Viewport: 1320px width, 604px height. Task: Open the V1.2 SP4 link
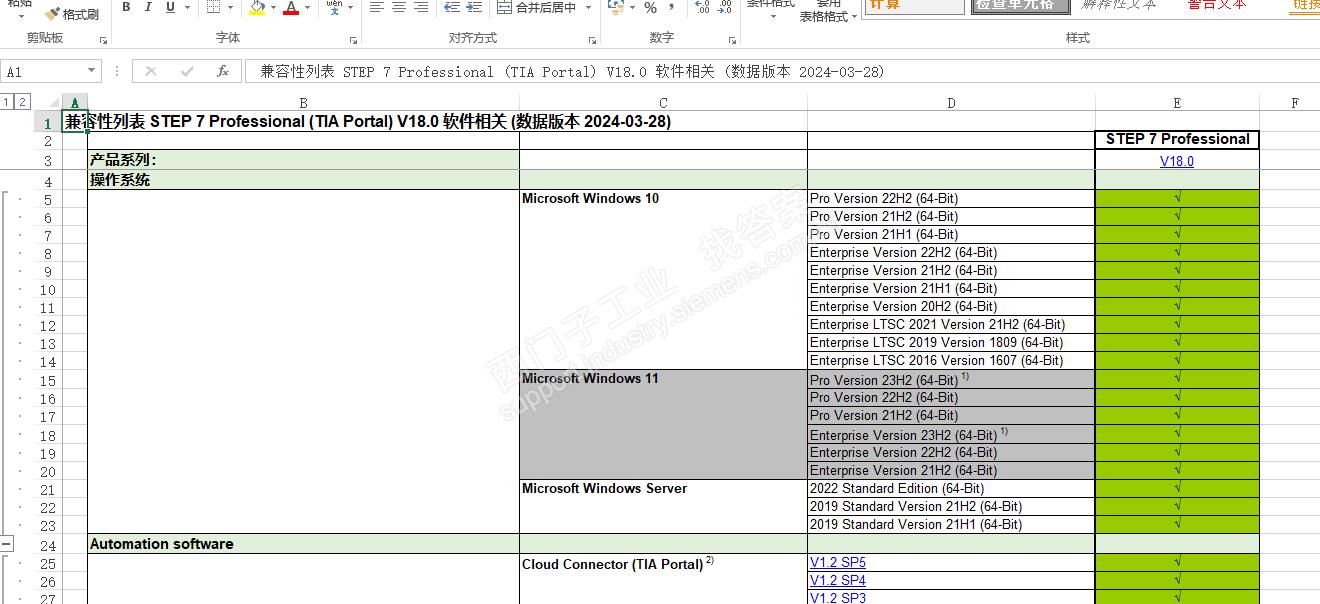838,581
